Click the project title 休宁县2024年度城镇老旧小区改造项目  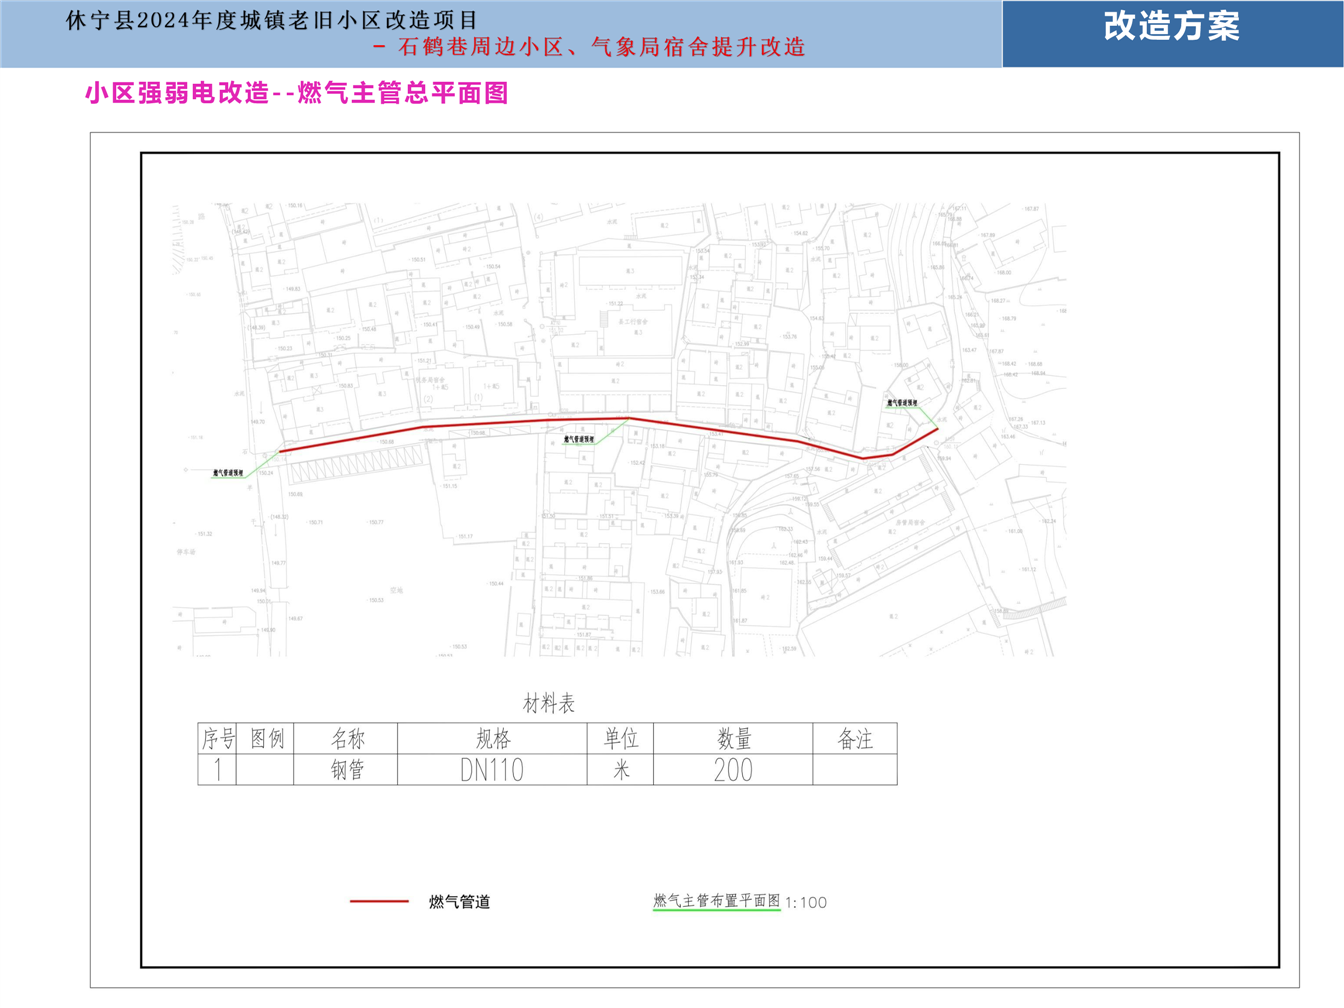tap(272, 20)
